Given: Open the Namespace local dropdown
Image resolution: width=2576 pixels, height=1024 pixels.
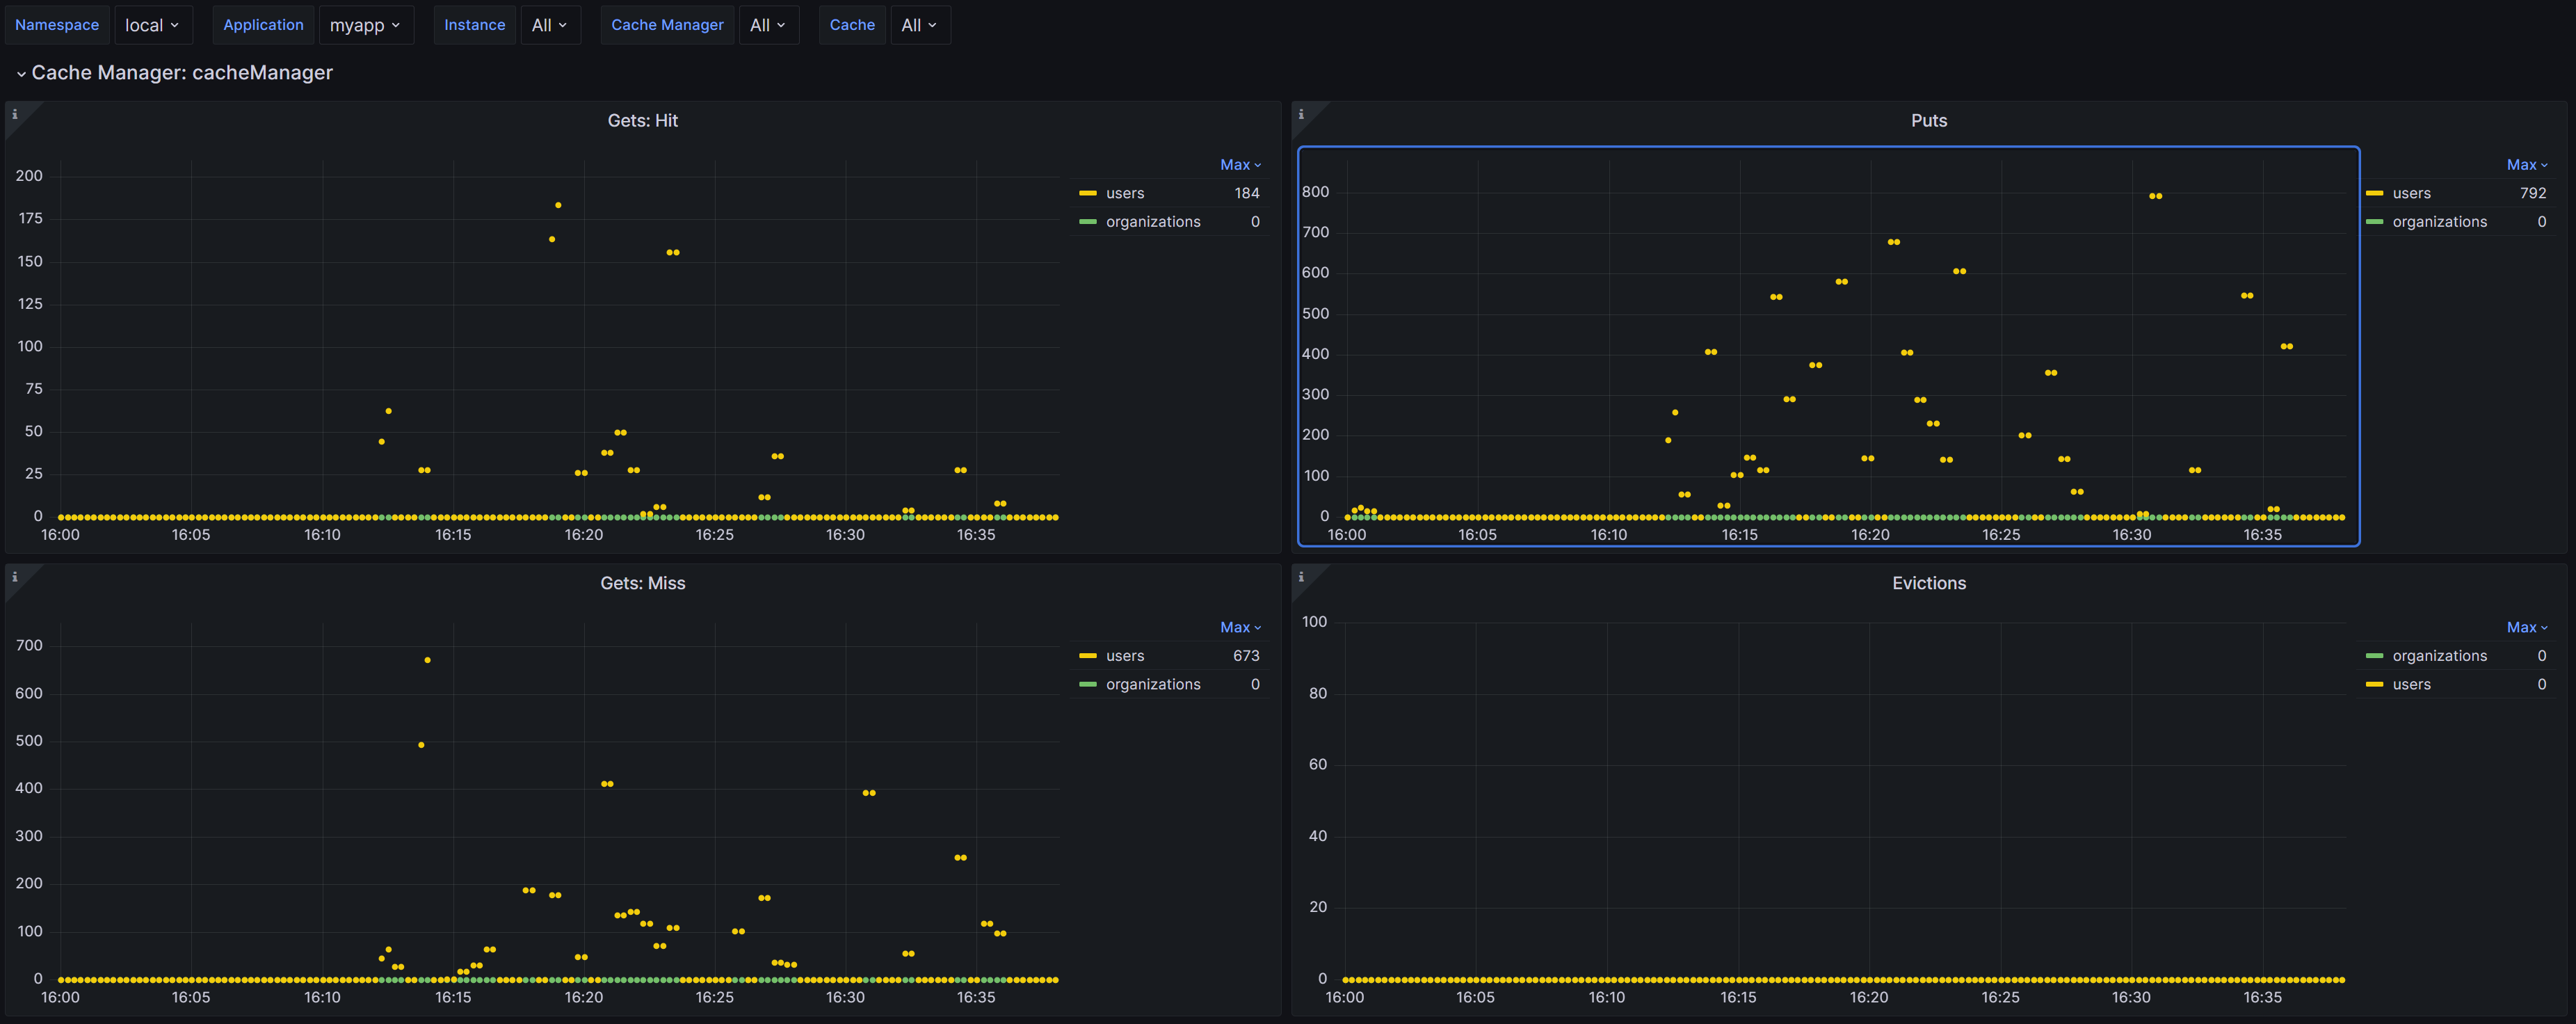Looking at the screenshot, I should (152, 25).
